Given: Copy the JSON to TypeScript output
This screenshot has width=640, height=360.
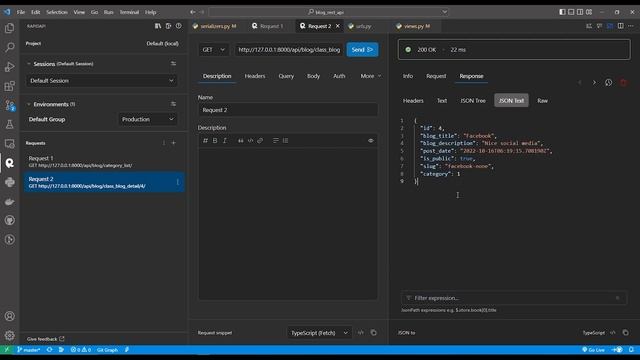Looking at the screenshot, I should click(625, 333).
